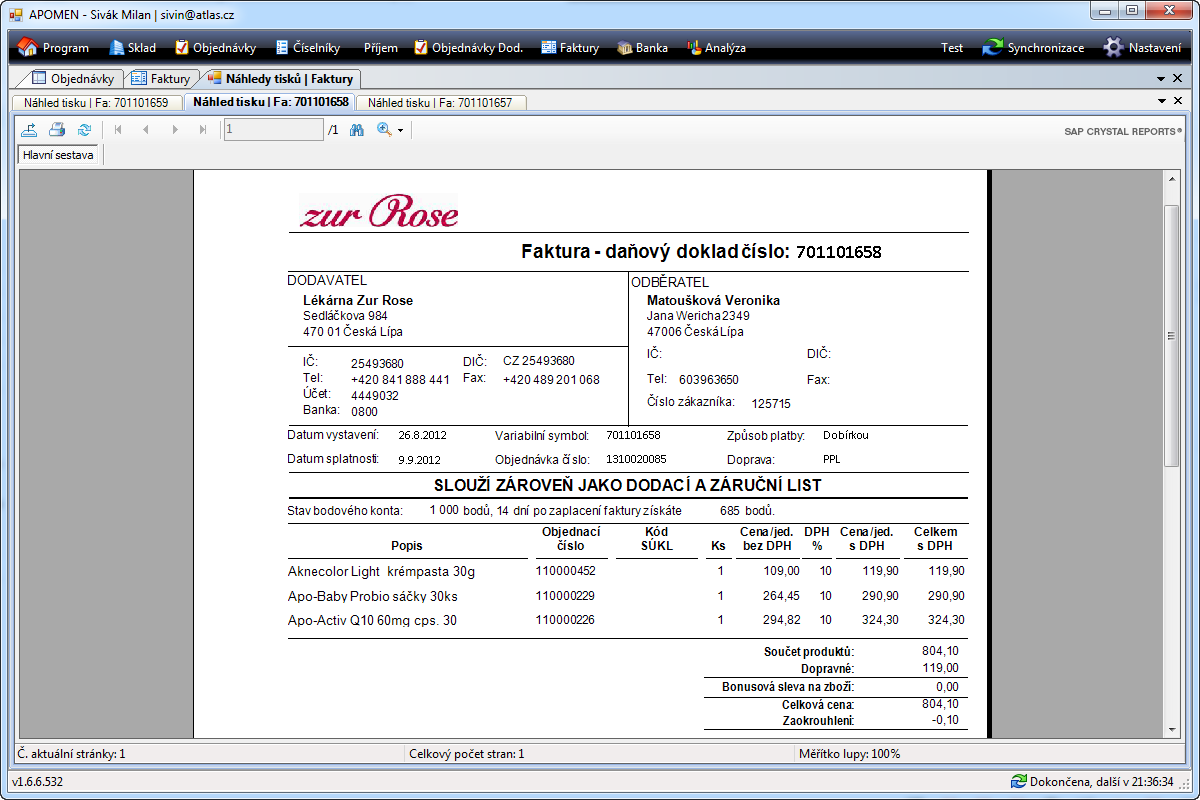This screenshot has height=800, width=1200.
Task: Select the Hlavní sestava report tab
Action: 58,155
